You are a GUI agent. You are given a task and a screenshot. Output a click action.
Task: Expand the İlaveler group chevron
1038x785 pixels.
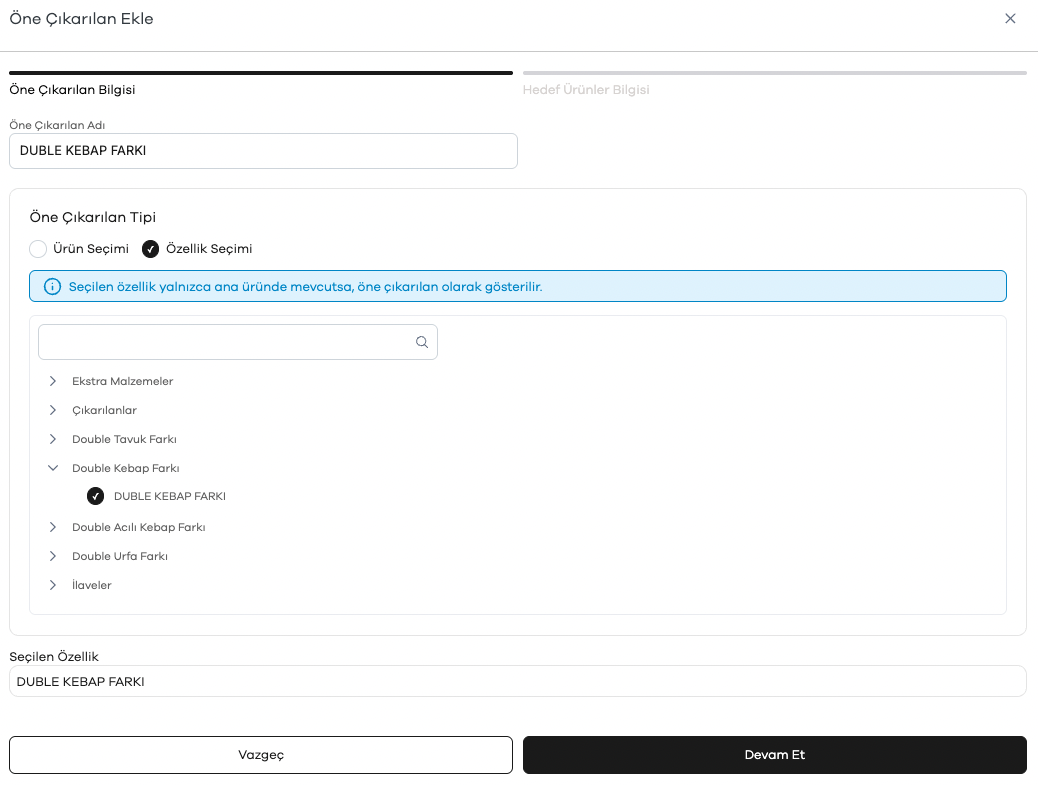coord(53,585)
